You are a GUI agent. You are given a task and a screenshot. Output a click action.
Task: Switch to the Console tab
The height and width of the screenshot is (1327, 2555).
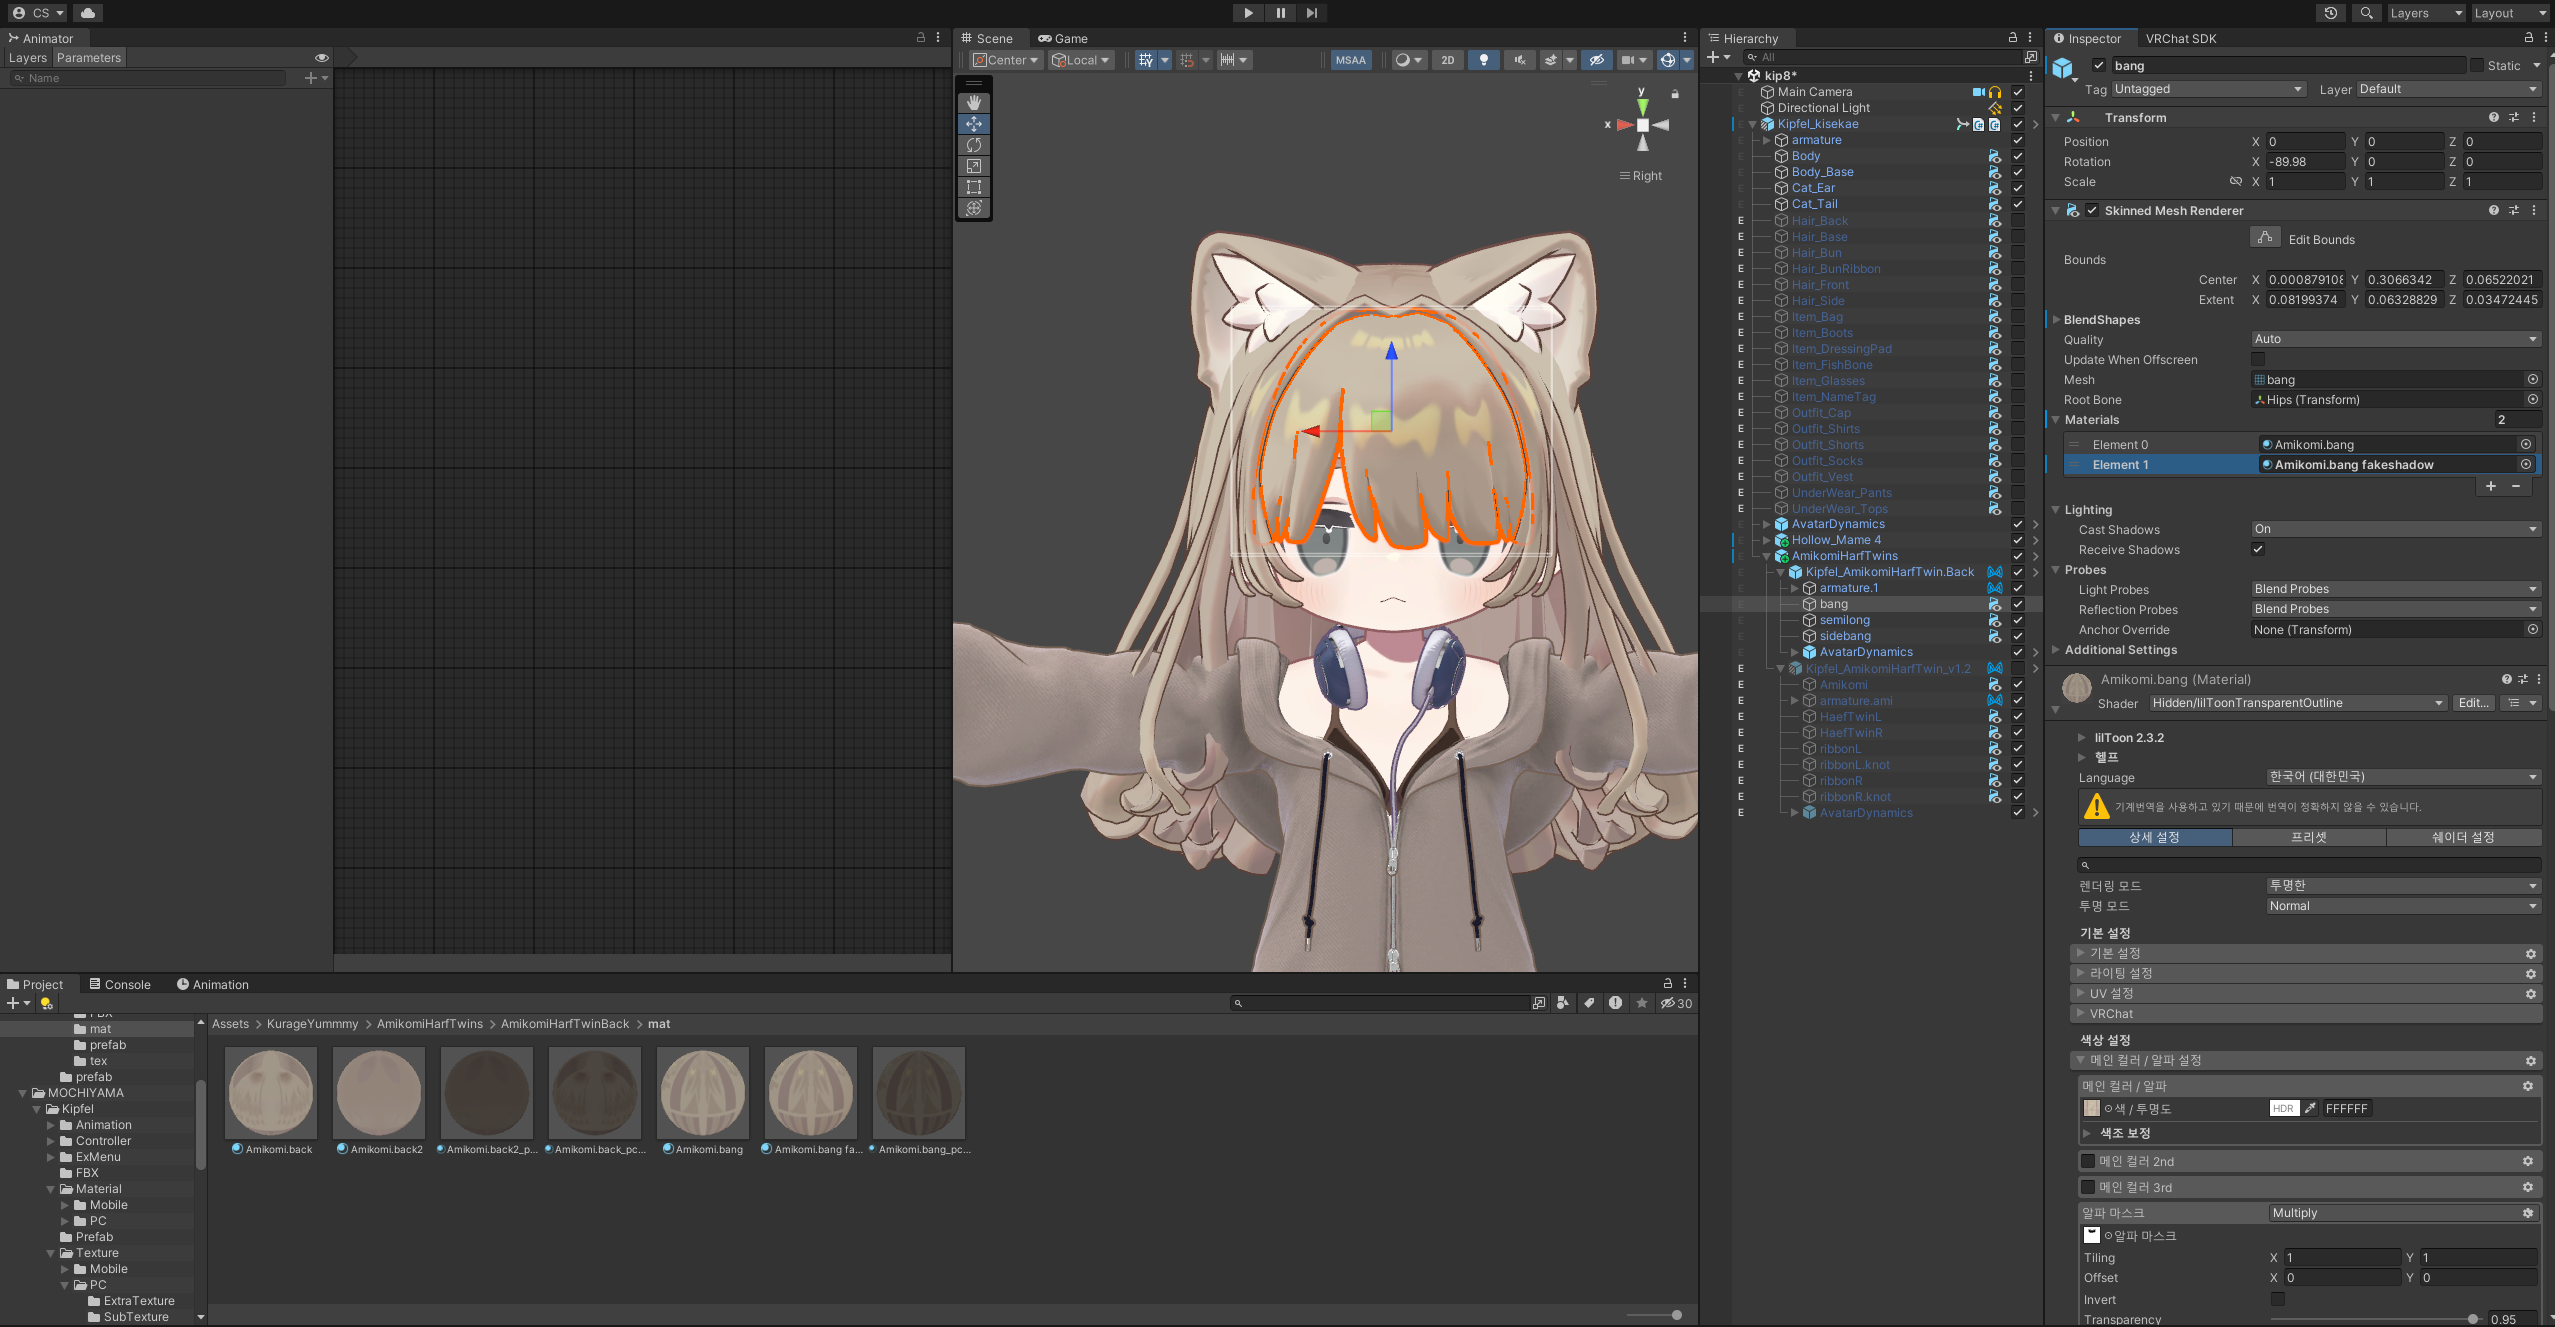click(120, 985)
